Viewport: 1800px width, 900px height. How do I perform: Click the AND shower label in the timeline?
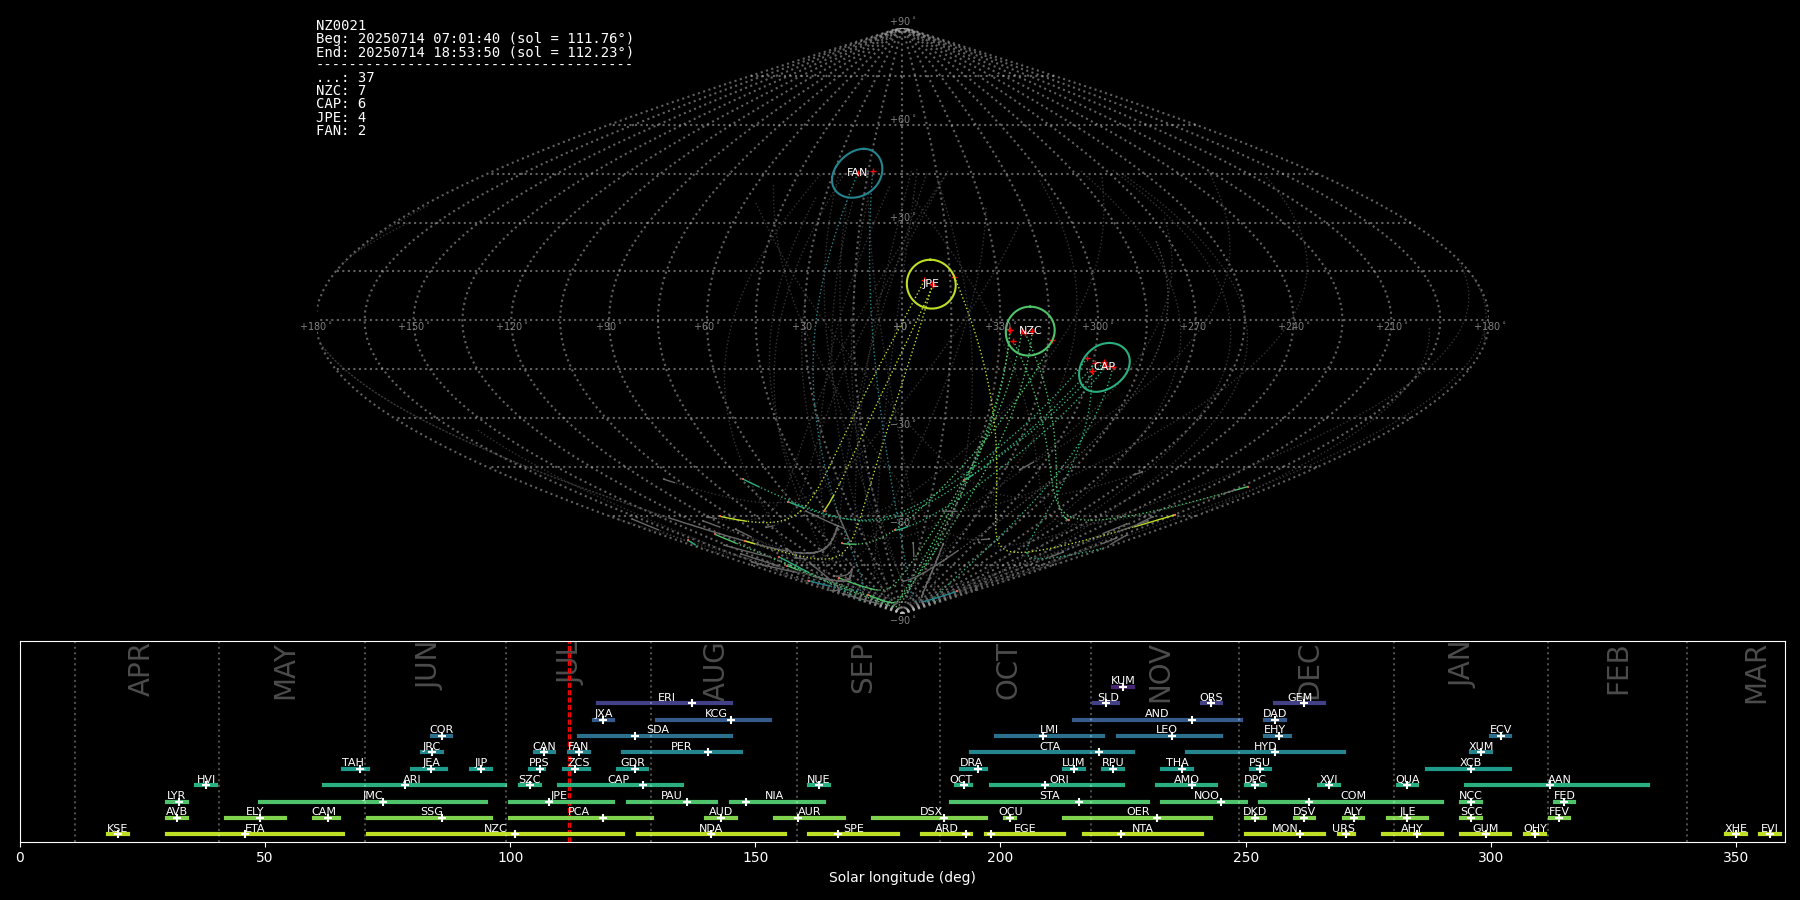[x=1157, y=714]
